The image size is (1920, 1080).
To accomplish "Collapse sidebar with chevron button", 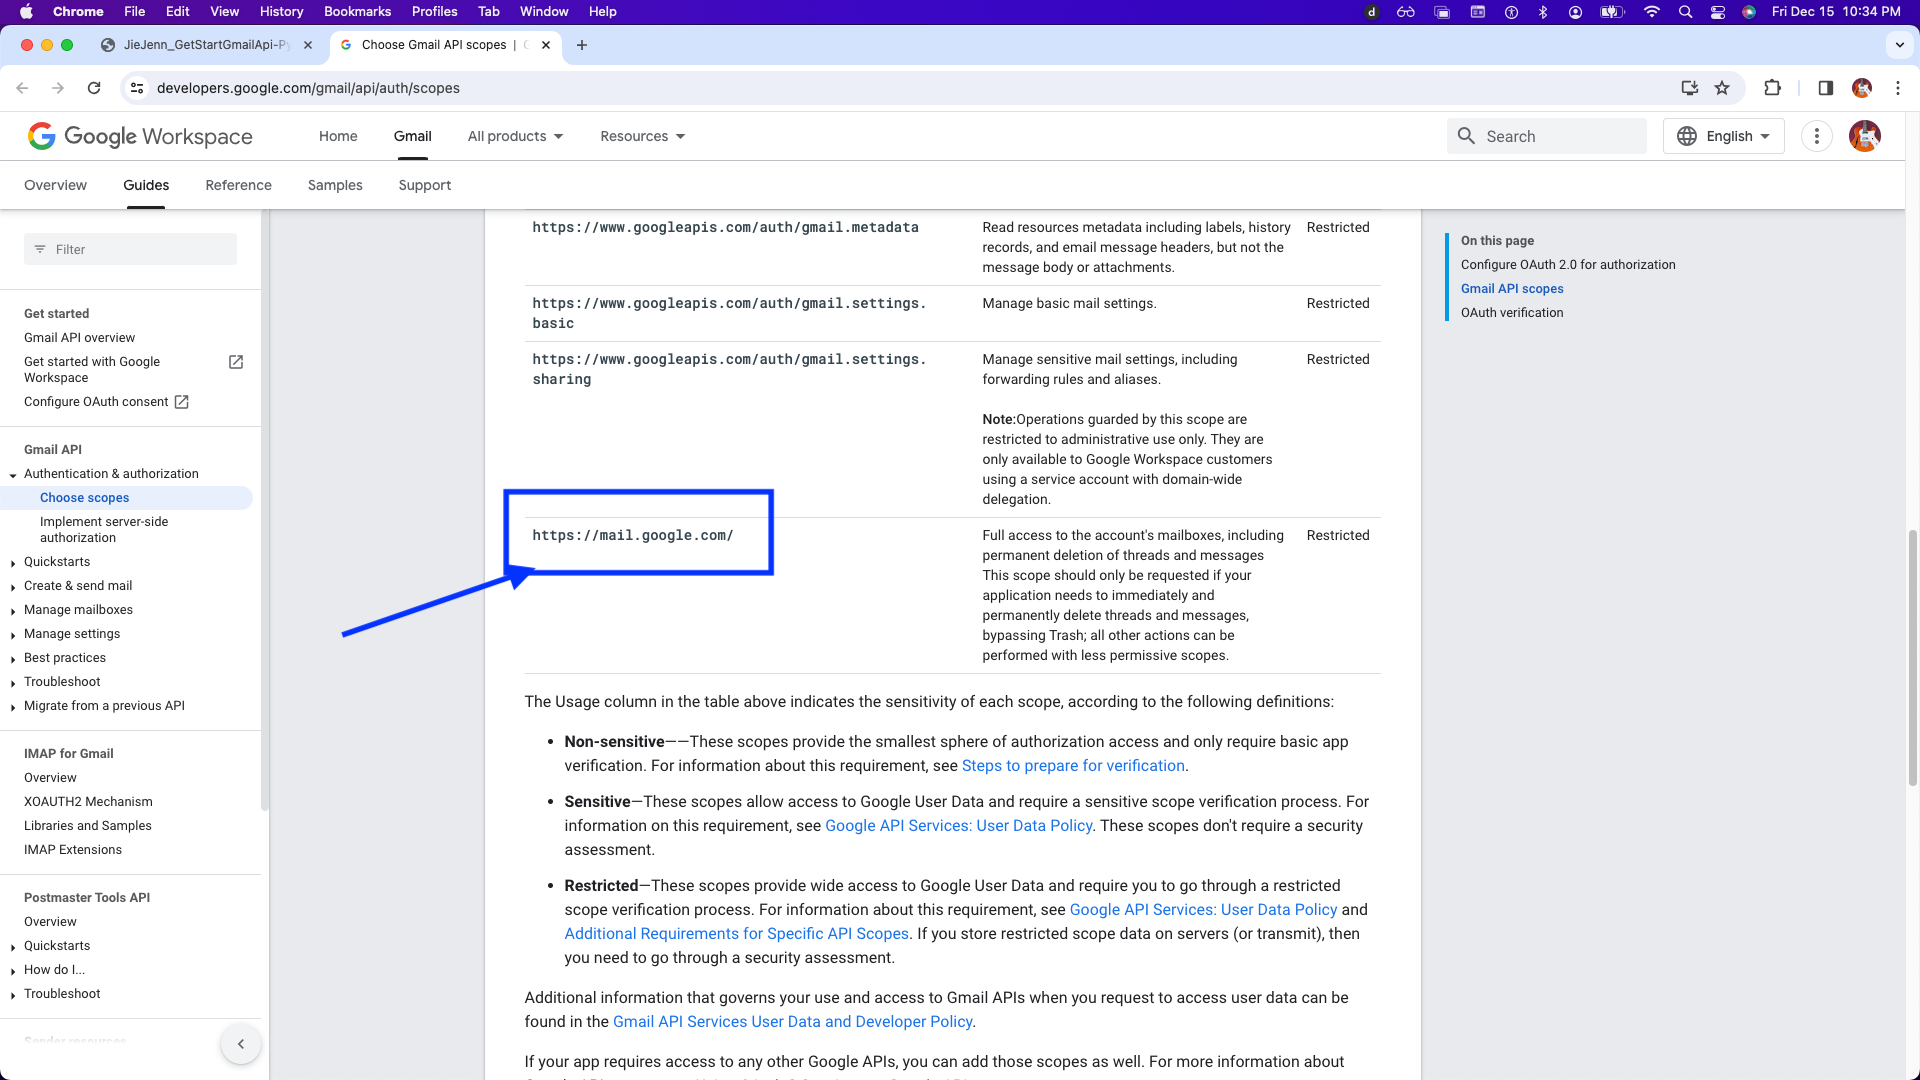I will point(241,1044).
